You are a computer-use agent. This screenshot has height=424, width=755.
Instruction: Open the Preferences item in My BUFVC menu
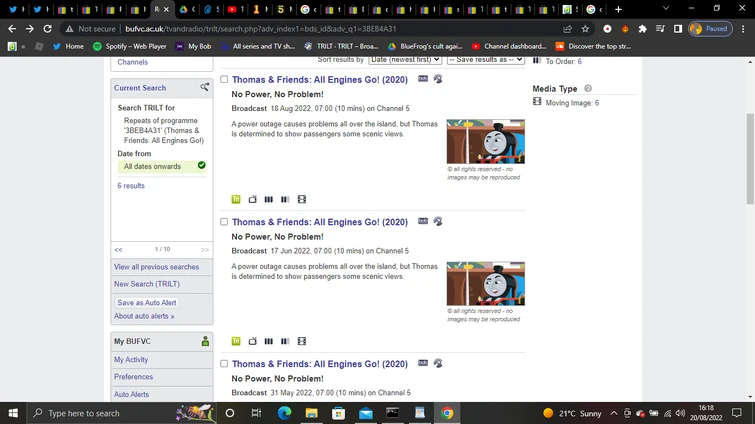[133, 377]
